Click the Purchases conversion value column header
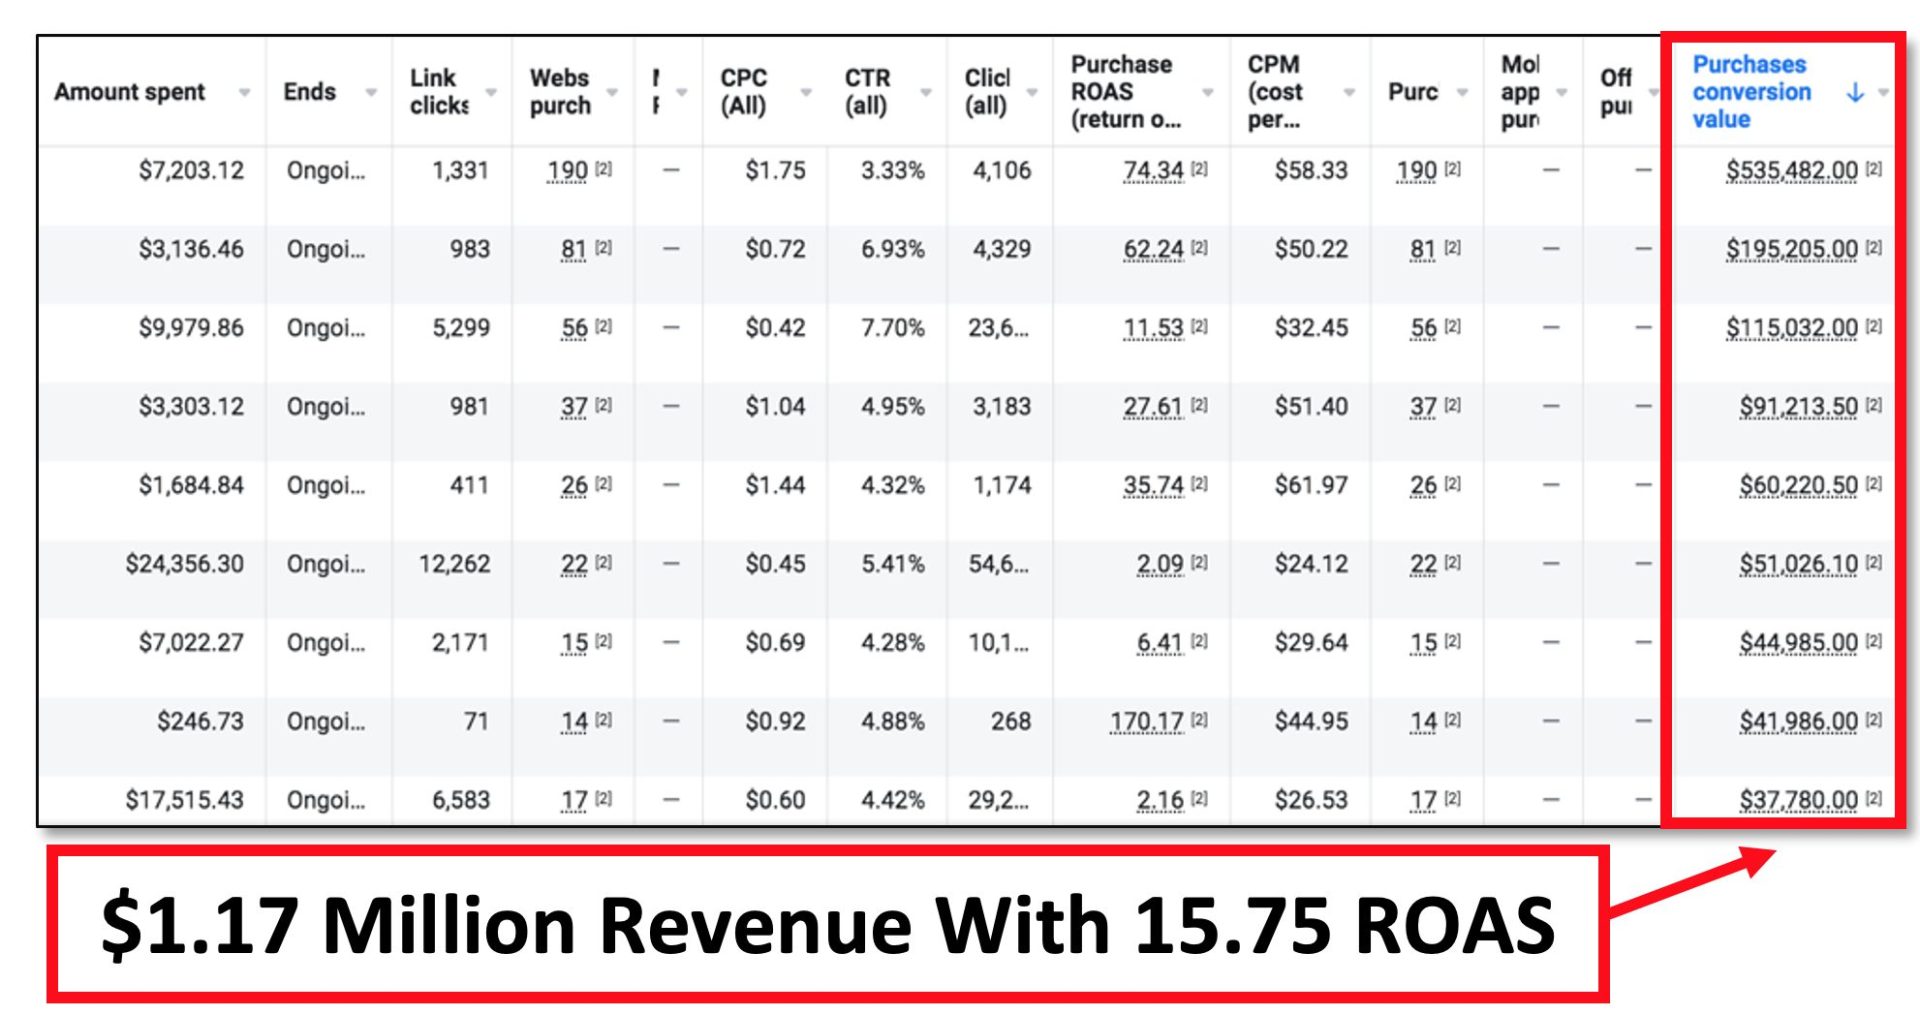 1752,91
